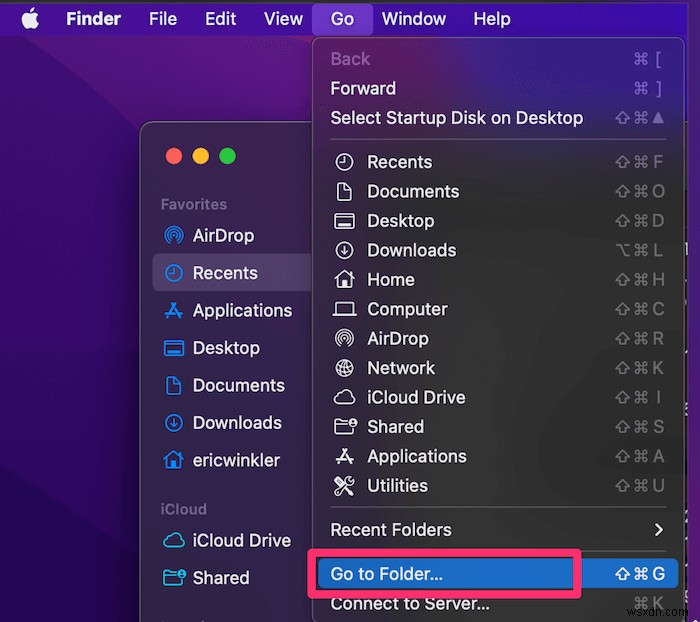The image size is (700, 622).
Task: Click the Desktop icon in Go menu
Action: pos(344,221)
